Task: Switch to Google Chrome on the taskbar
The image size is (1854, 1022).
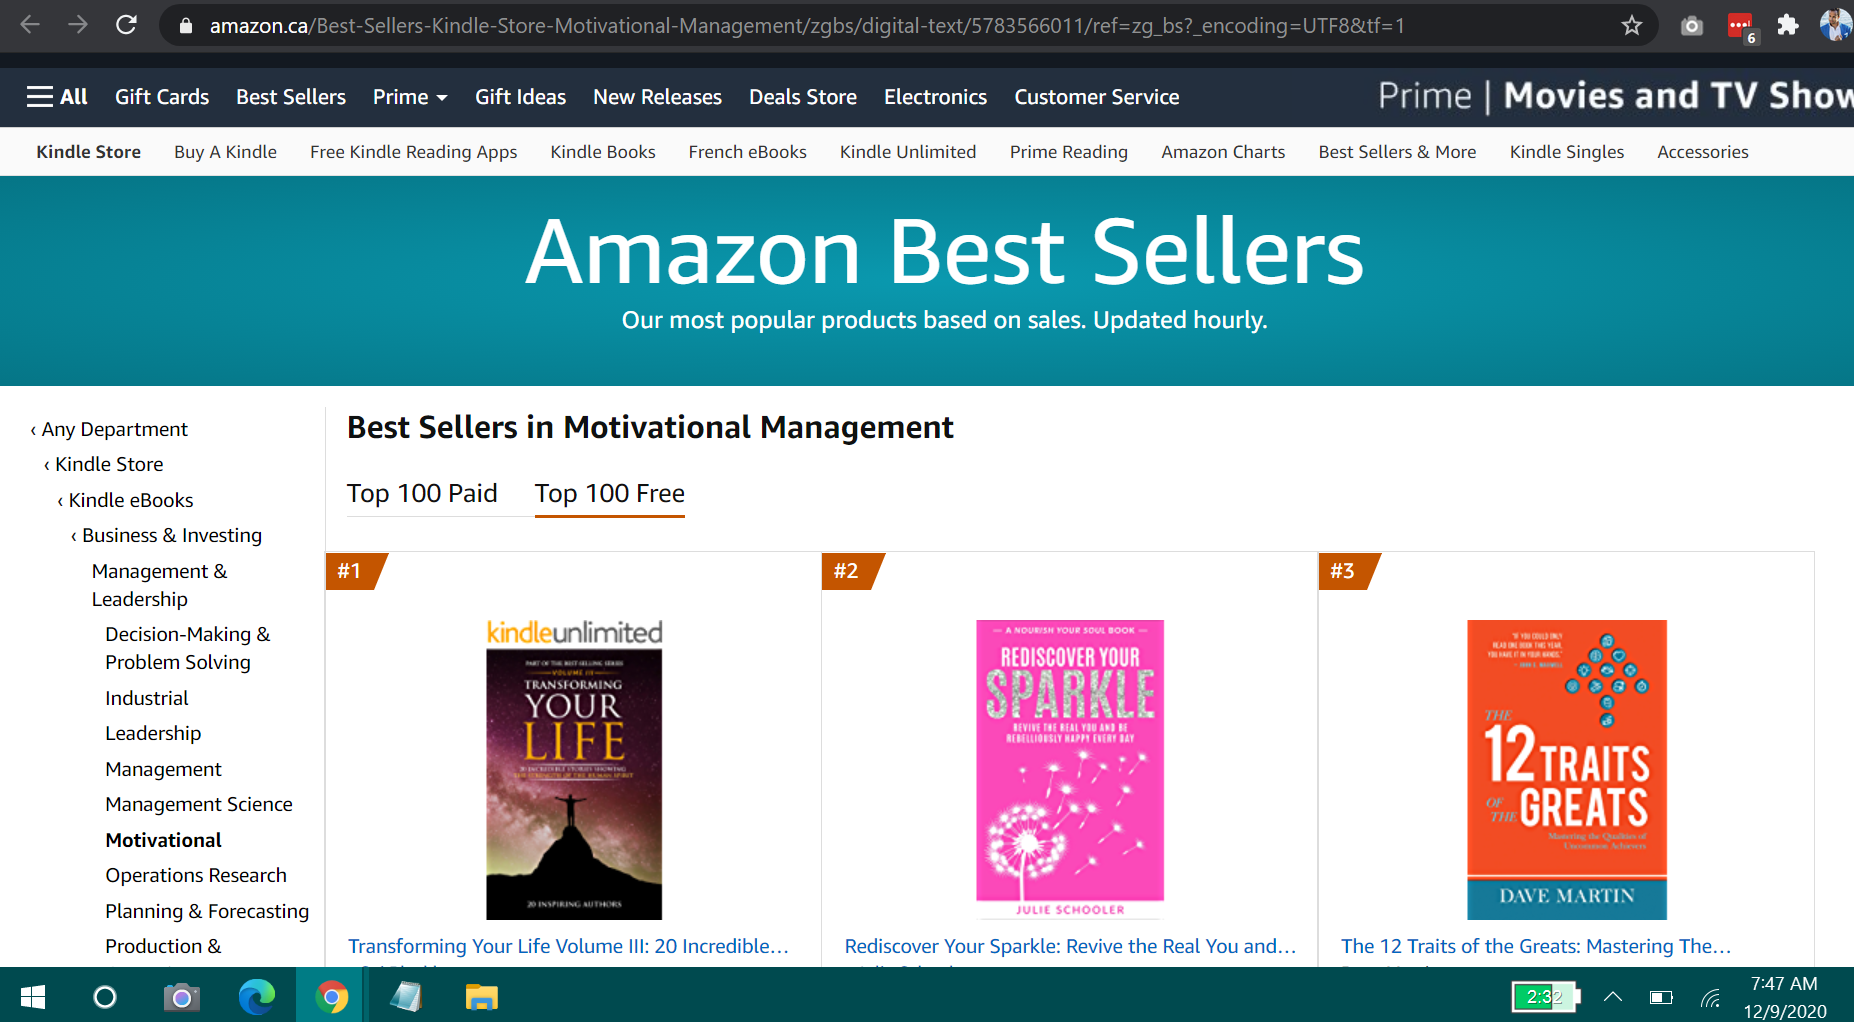Action: click(x=332, y=997)
